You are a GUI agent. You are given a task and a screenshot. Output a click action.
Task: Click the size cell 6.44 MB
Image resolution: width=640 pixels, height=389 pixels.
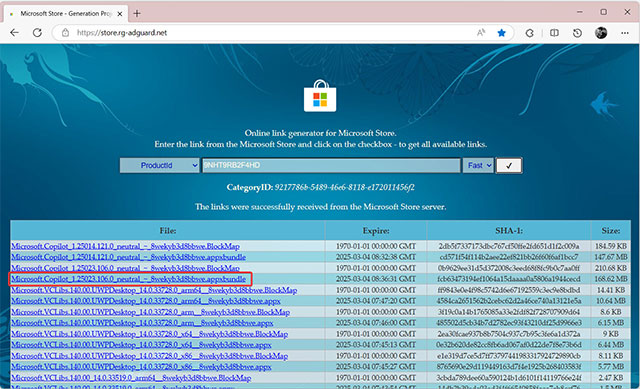611,345
